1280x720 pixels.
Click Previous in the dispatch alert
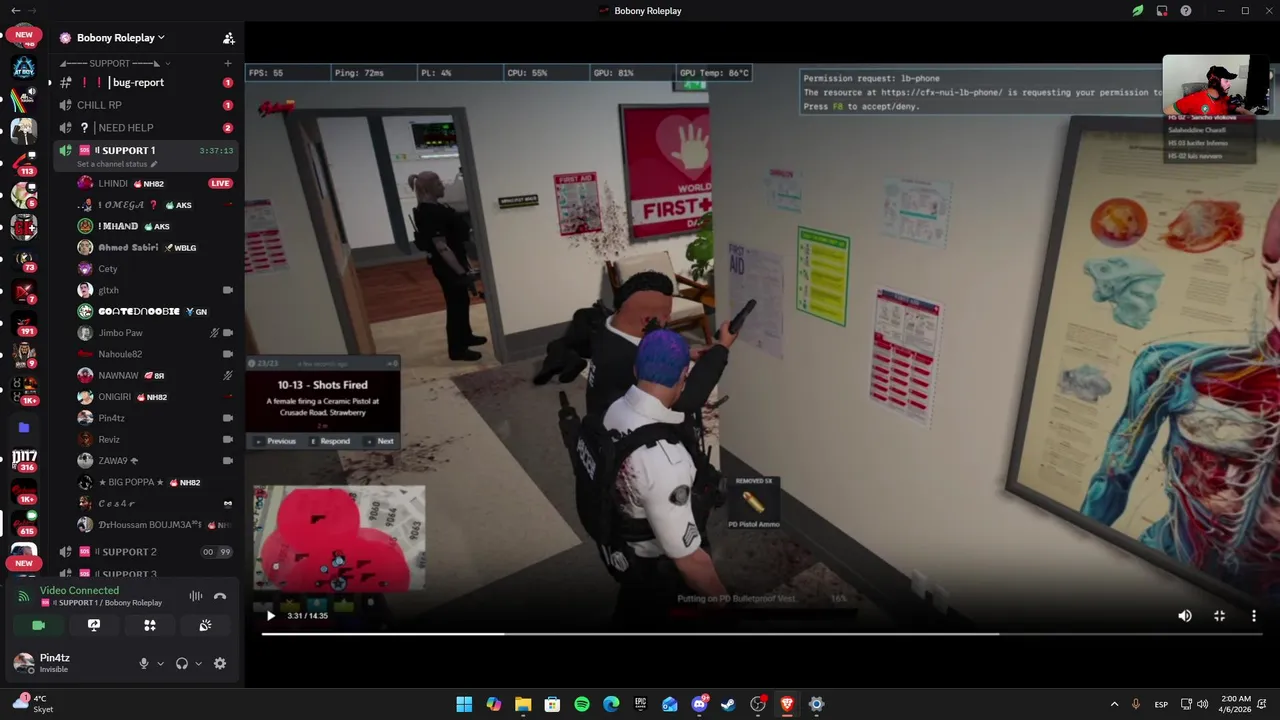(x=276, y=441)
